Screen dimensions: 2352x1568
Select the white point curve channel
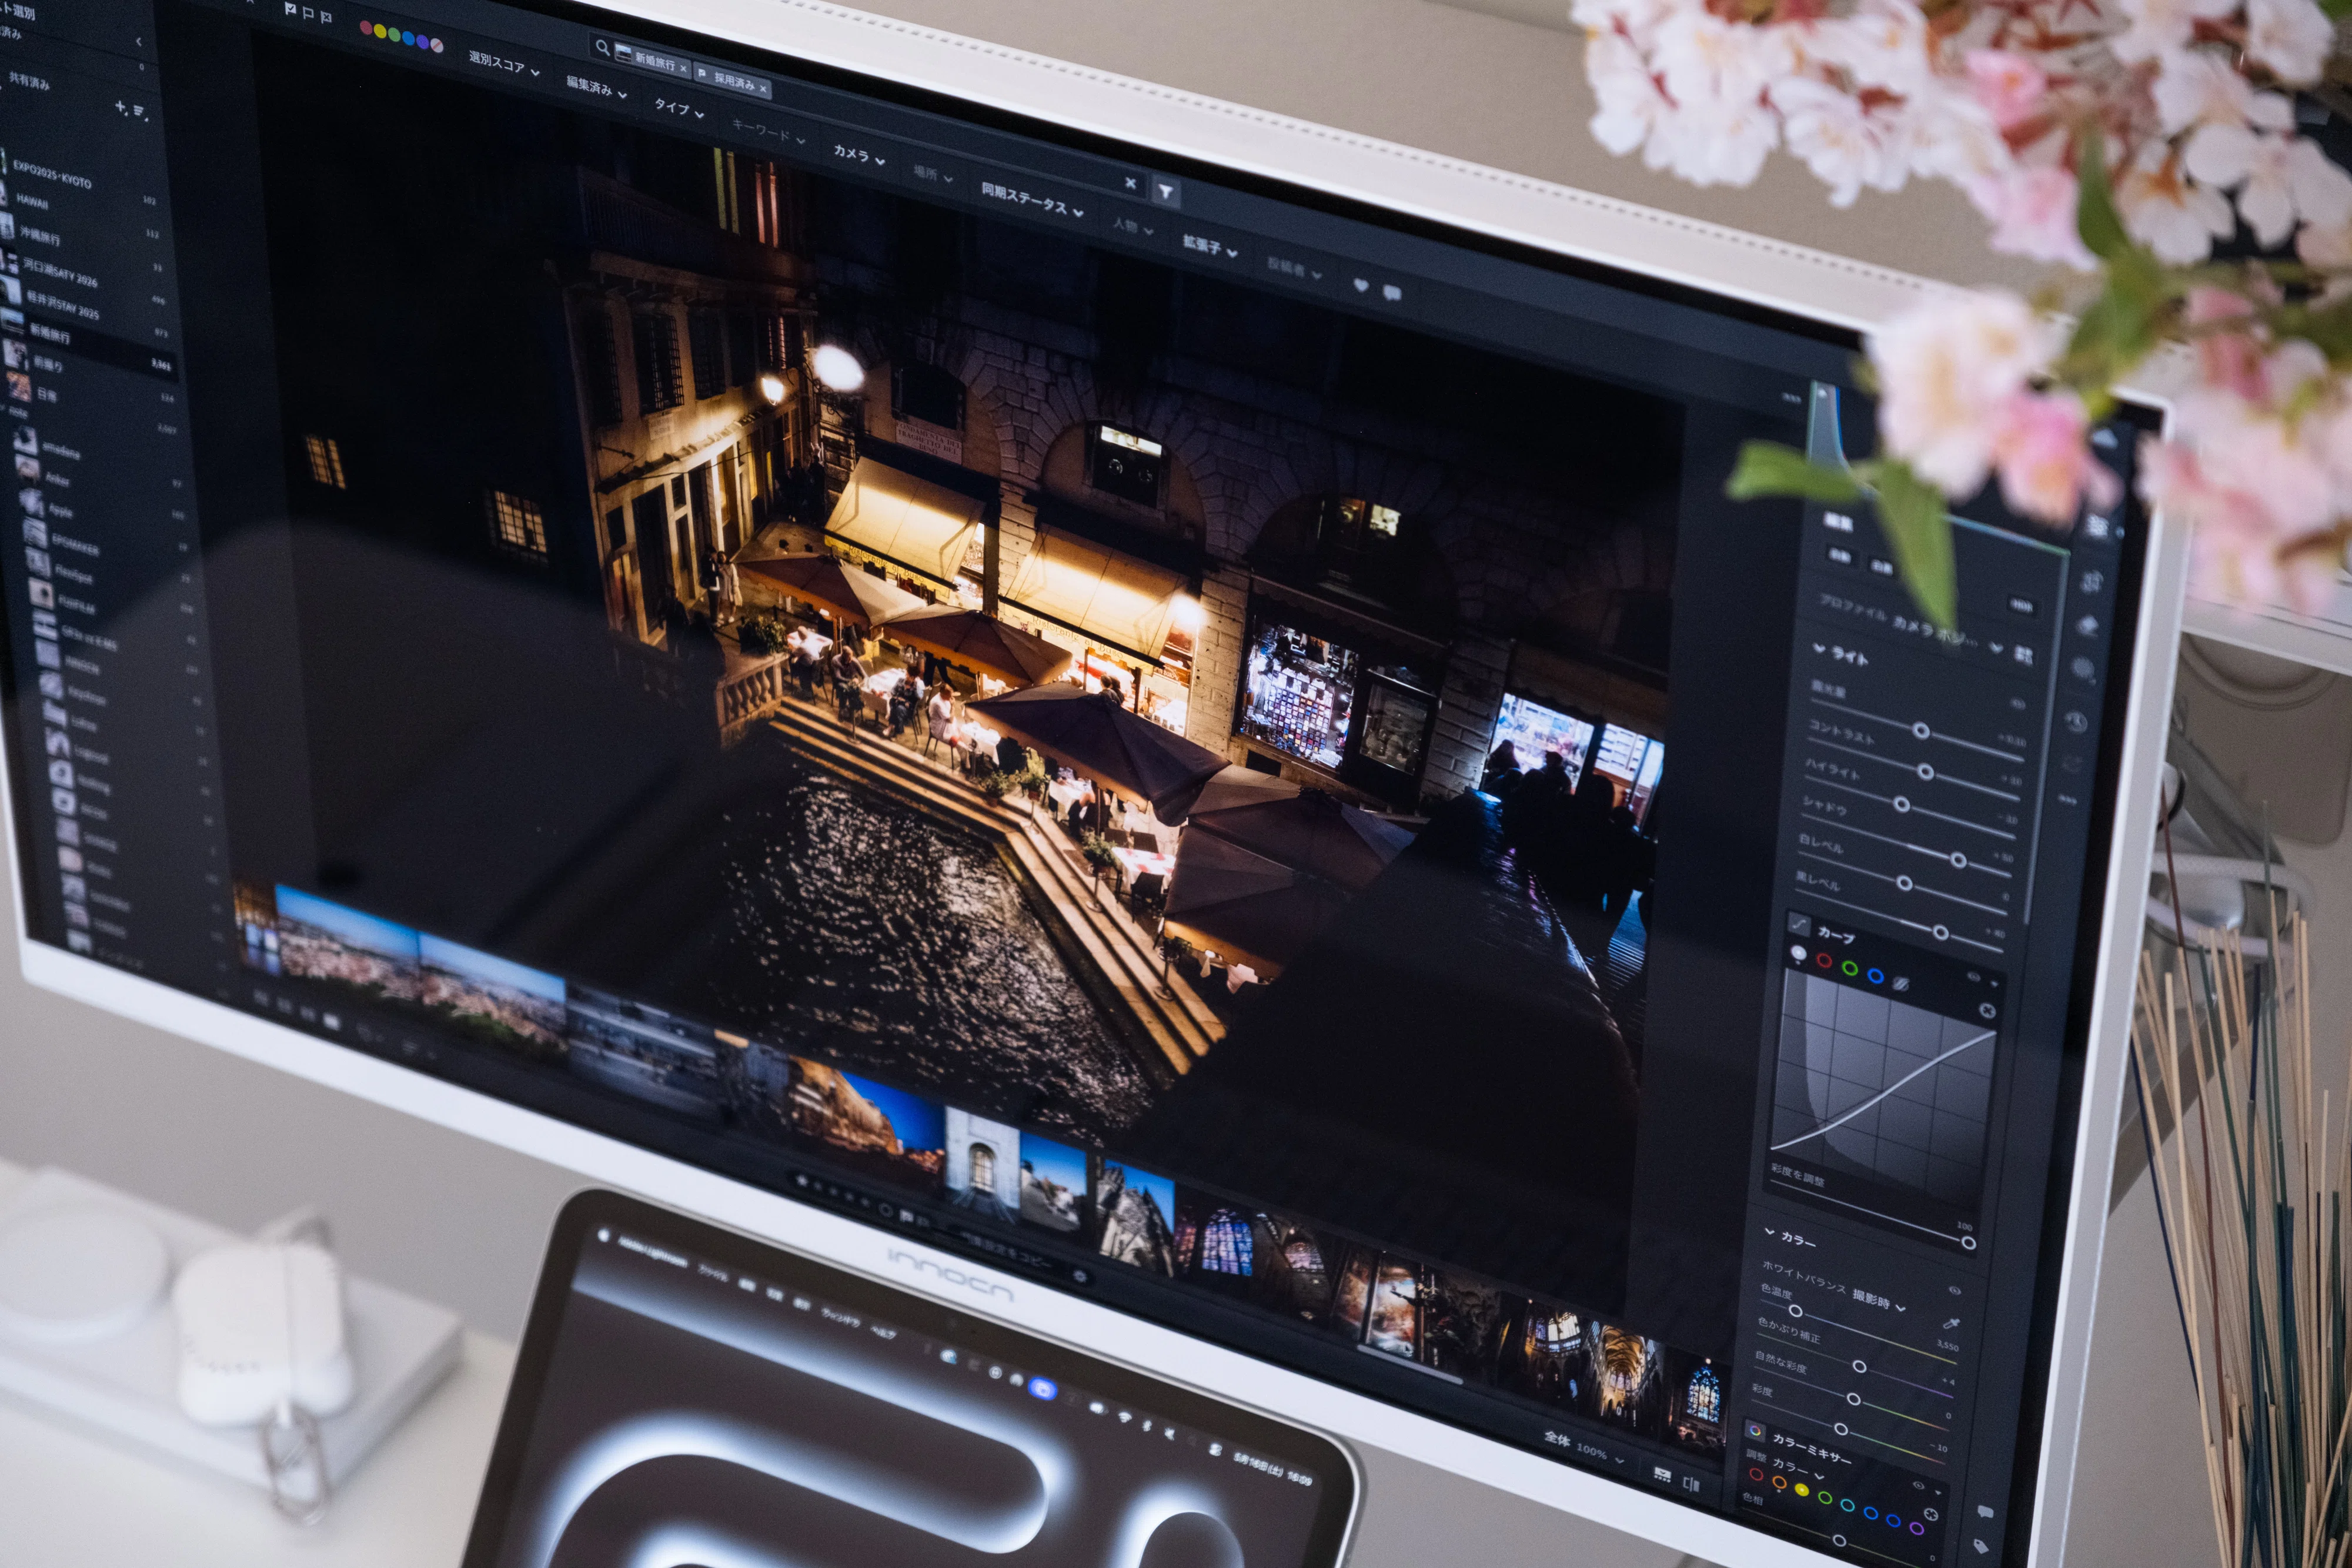click(1799, 954)
